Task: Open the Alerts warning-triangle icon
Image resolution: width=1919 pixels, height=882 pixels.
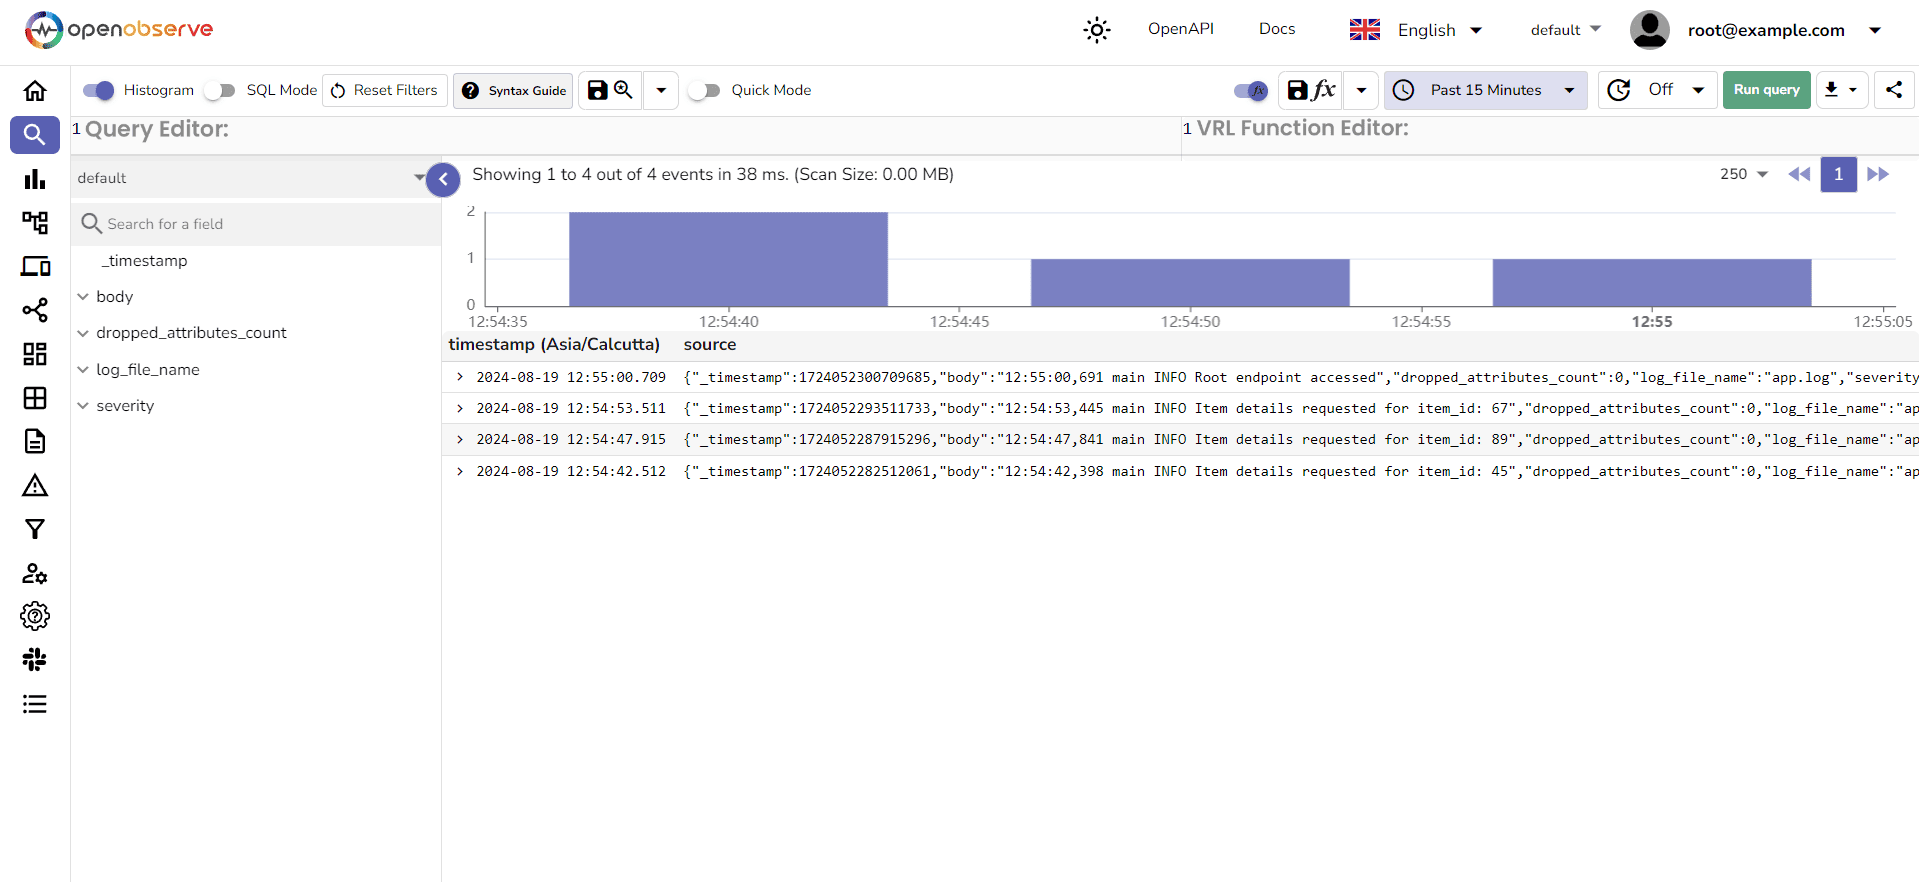Action: [x=35, y=486]
